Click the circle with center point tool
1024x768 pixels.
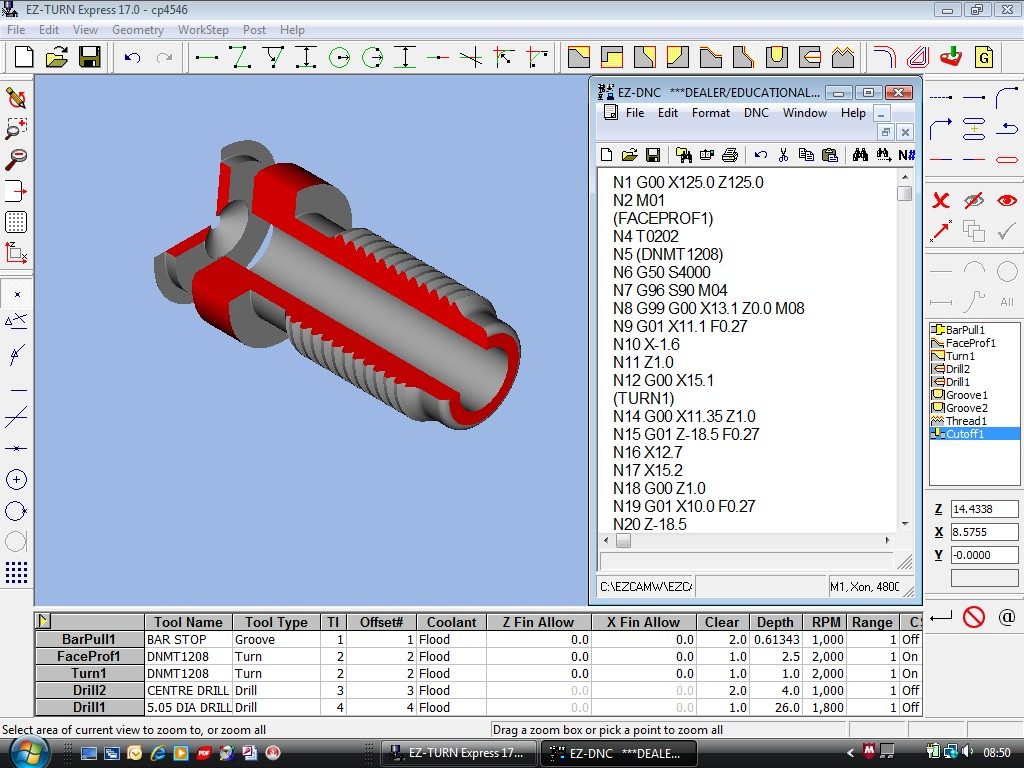[16, 480]
